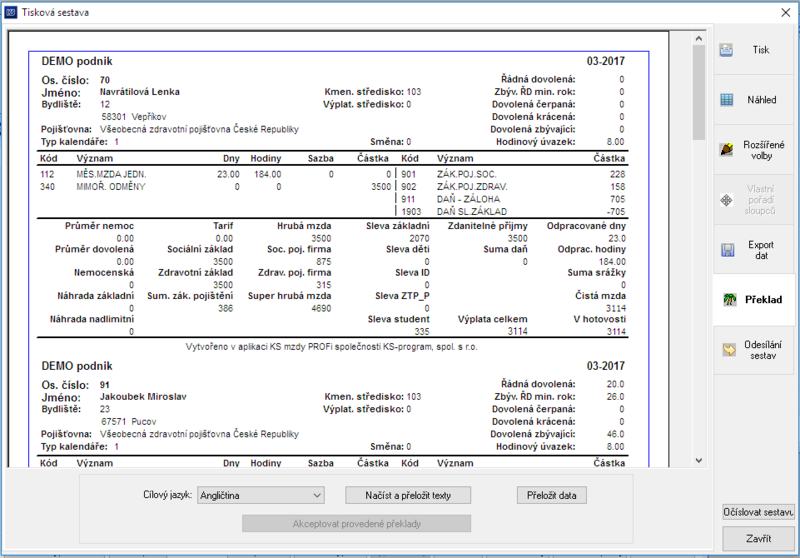Open the Cílový jazyk dropdown

coord(261,495)
